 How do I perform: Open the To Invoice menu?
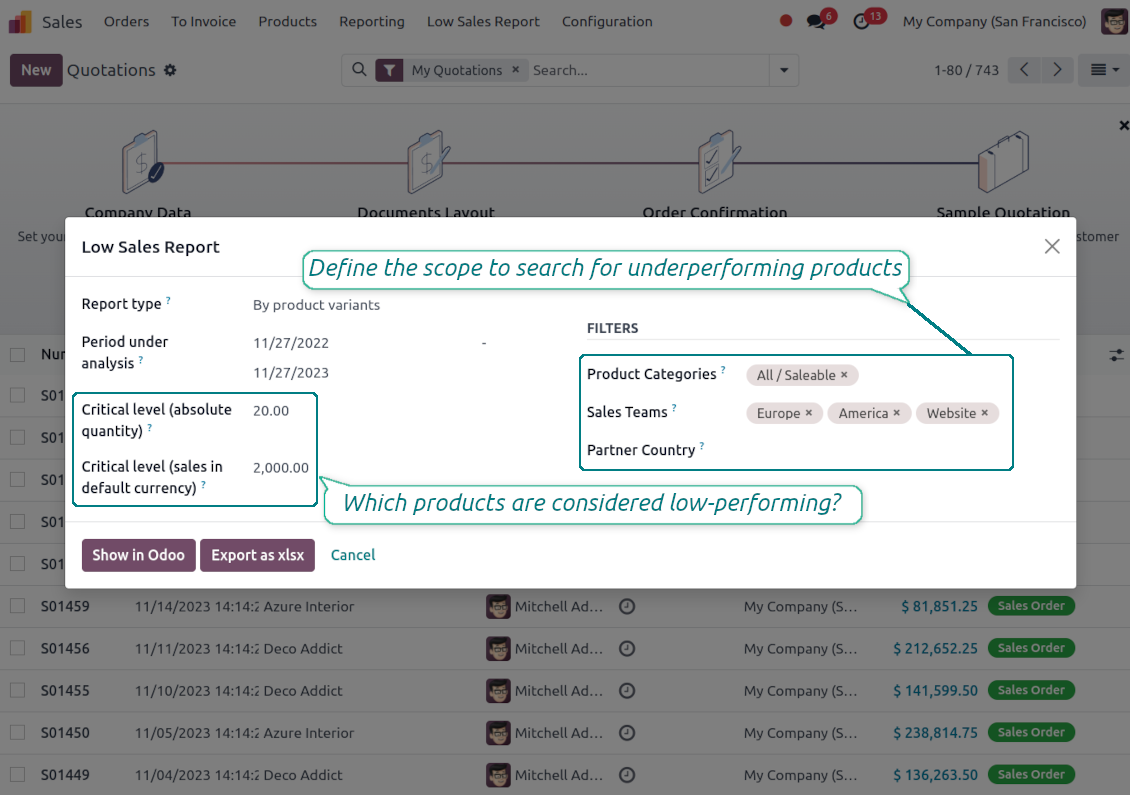pos(203,22)
